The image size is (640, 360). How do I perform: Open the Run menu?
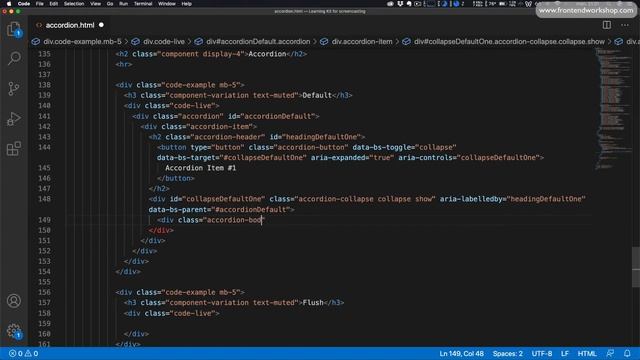pyautogui.click(x=123, y=4)
